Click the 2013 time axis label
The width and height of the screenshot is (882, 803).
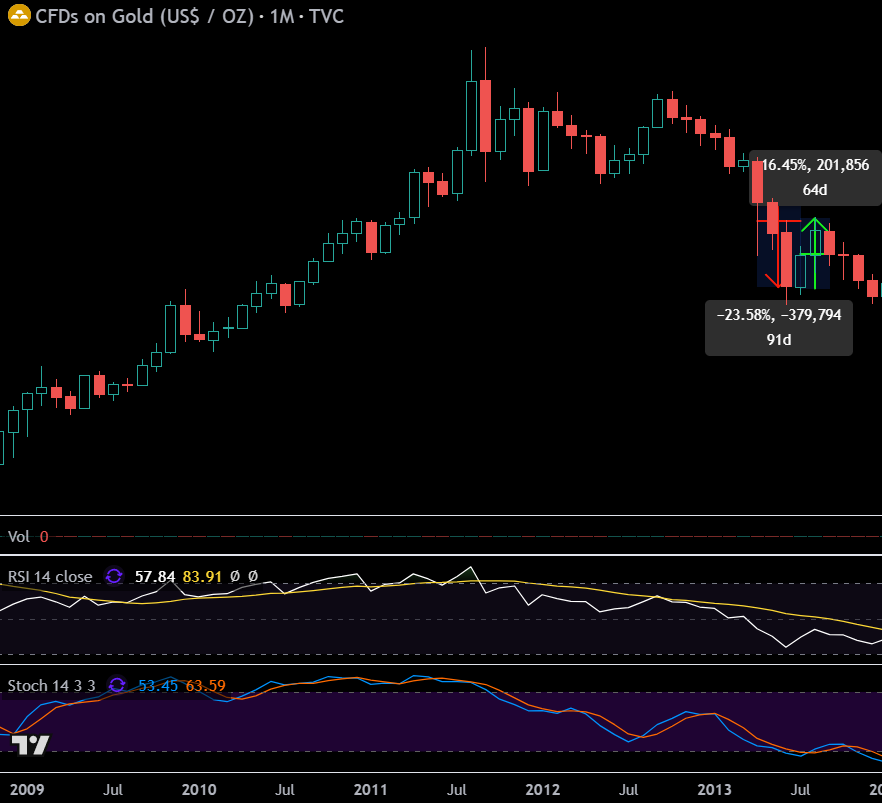click(714, 790)
